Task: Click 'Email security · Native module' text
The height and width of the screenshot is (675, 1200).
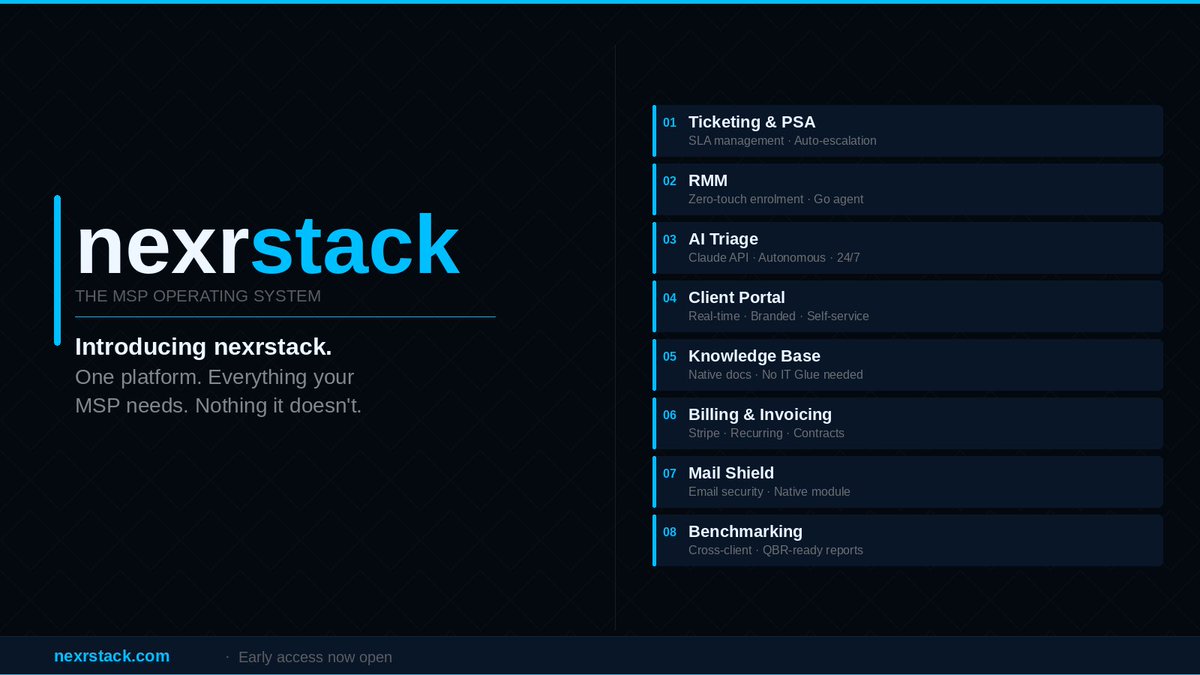Action: 769,492
